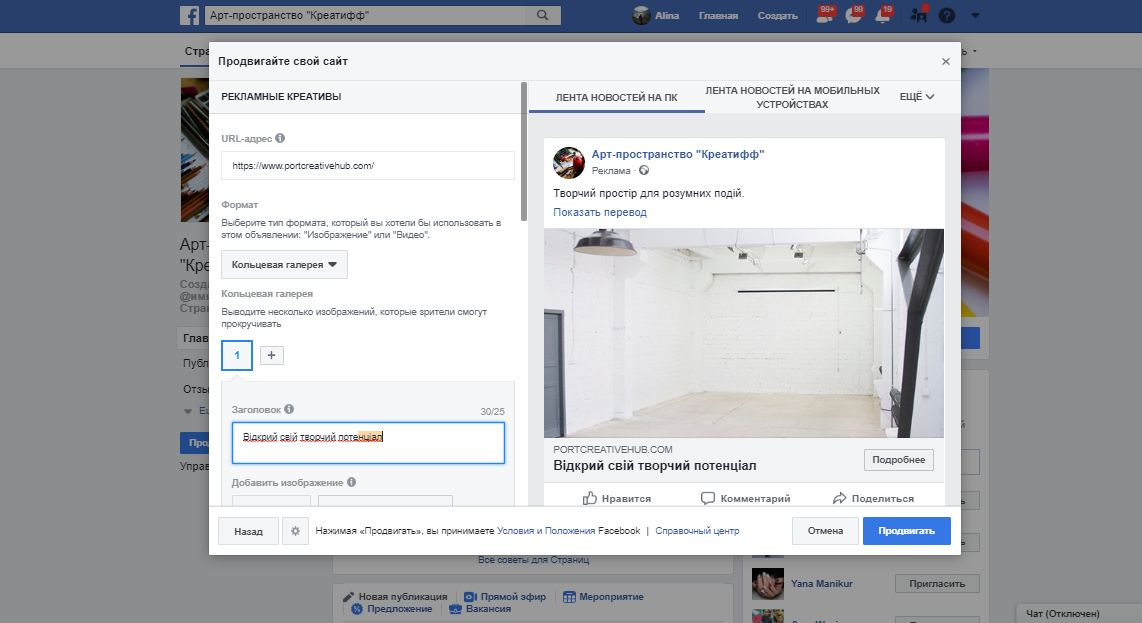Click the Подробнее button in preview

tap(898, 460)
